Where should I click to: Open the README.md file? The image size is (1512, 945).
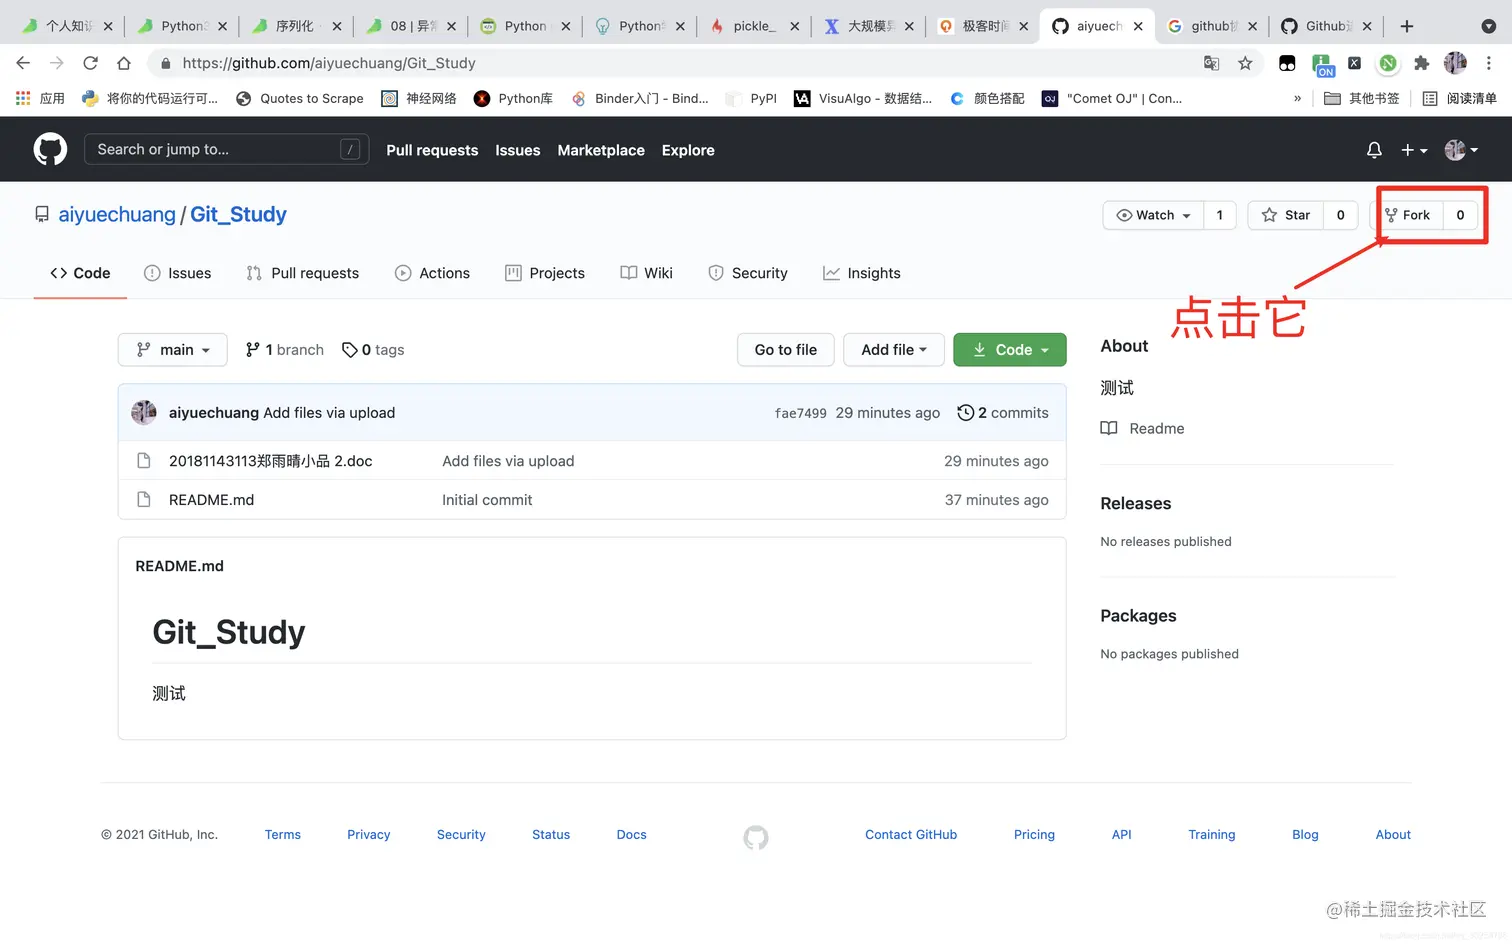coord(211,499)
